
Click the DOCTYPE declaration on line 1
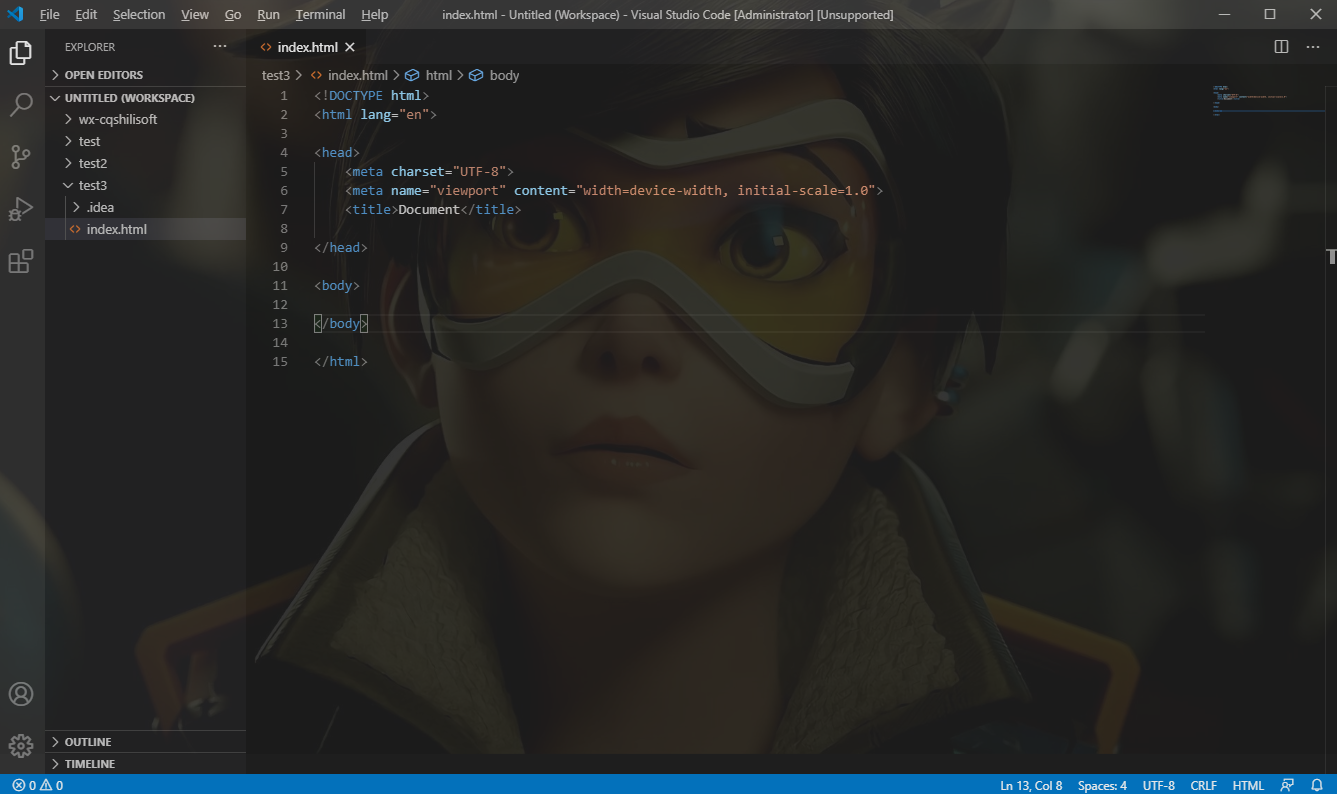[371, 96]
